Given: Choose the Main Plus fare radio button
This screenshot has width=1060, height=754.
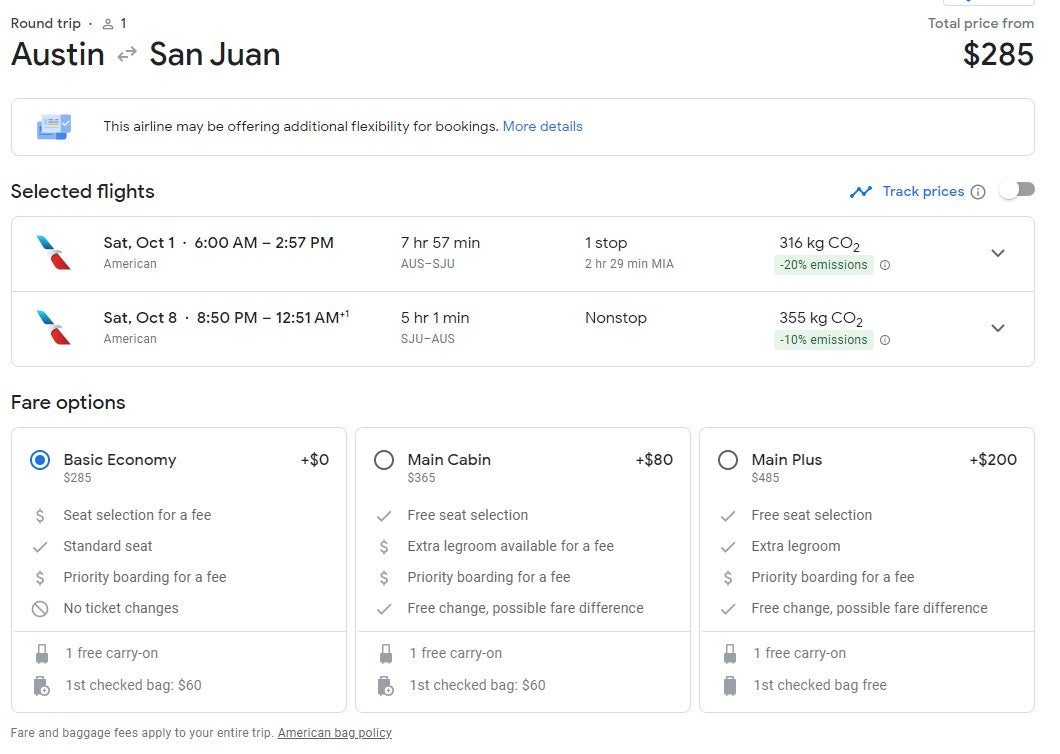Looking at the screenshot, I should click(x=728, y=460).
